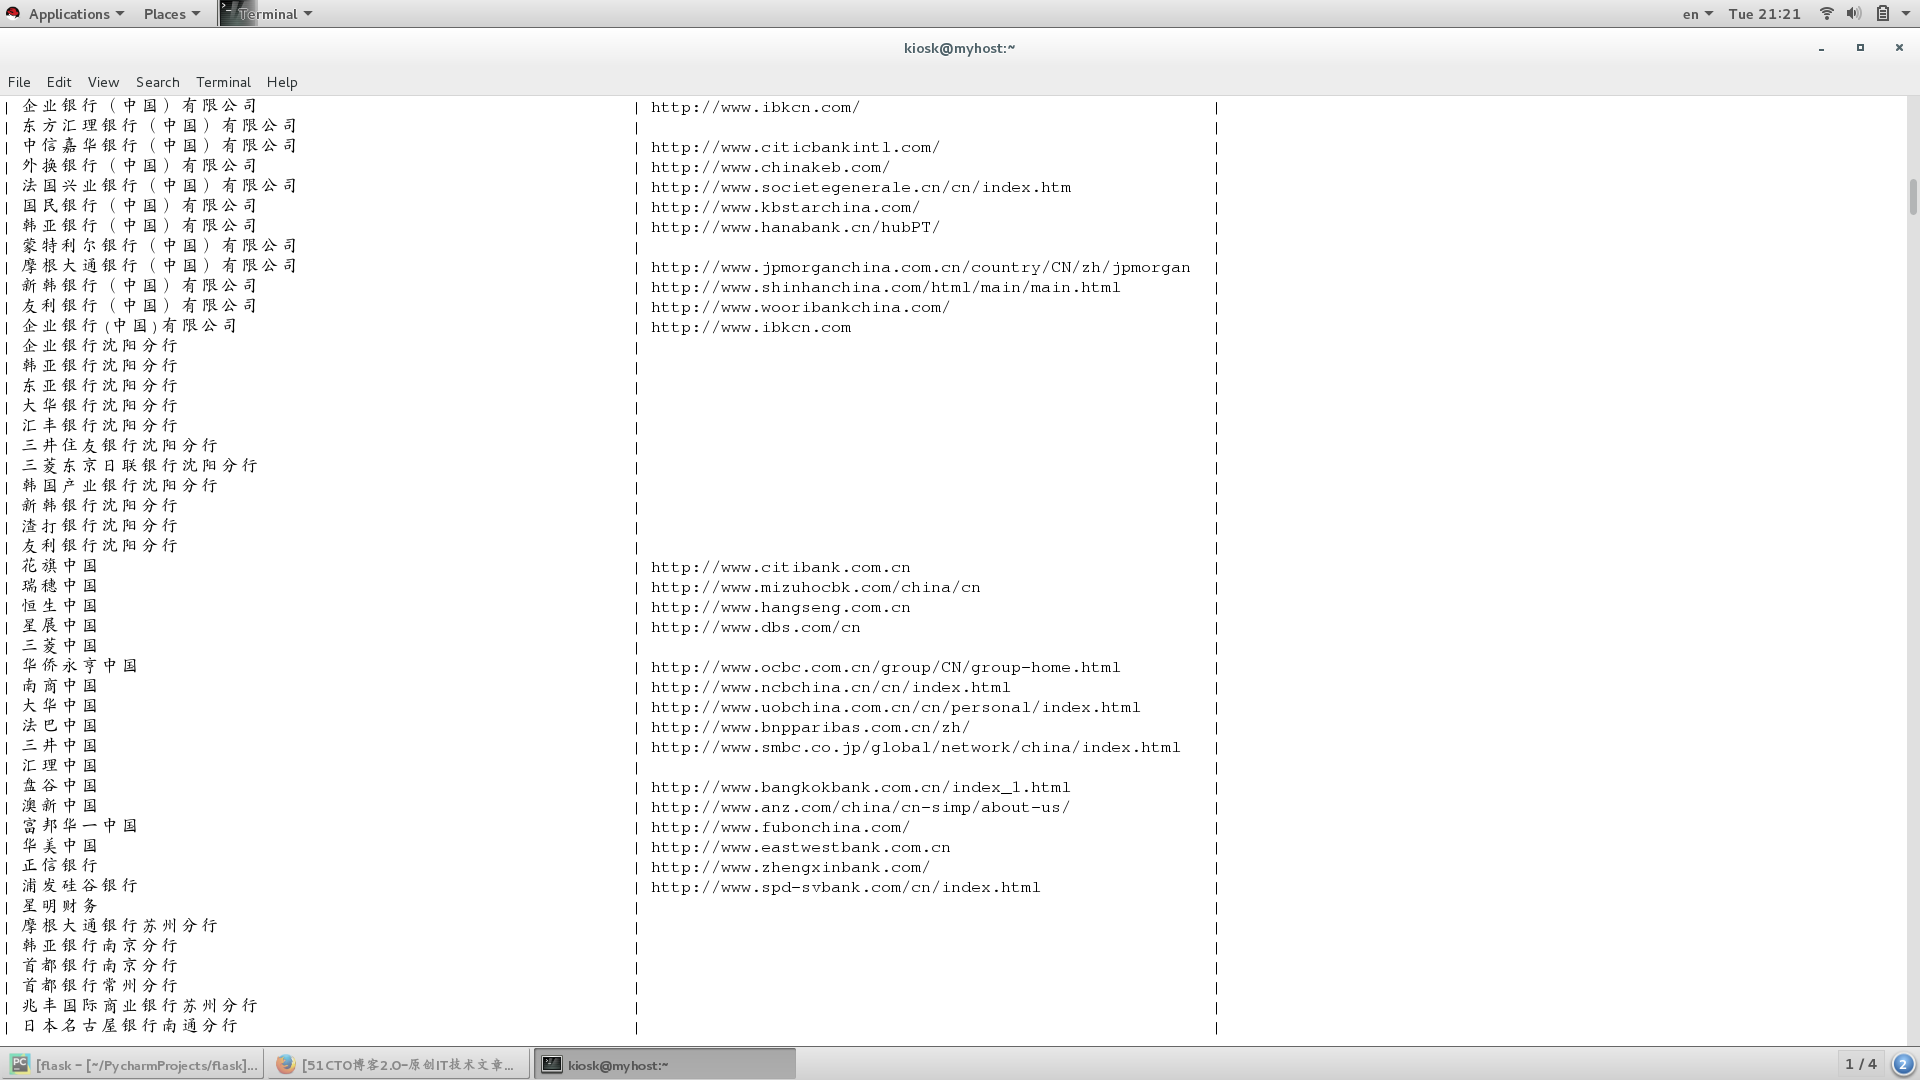Click the ncbchina.cn URL
Screen dimensions: 1920x1080
point(831,687)
